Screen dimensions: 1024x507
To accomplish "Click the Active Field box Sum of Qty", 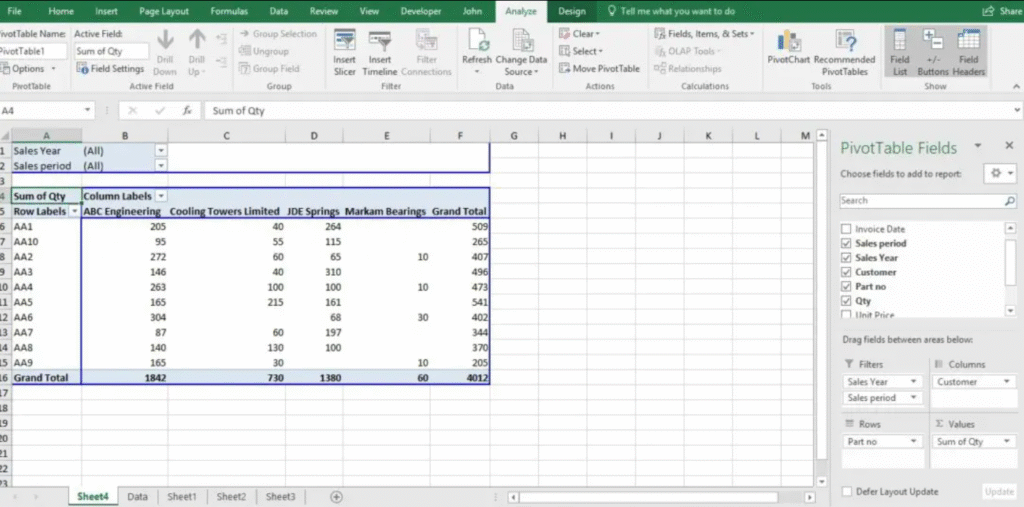I will click(x=111, y=51).
